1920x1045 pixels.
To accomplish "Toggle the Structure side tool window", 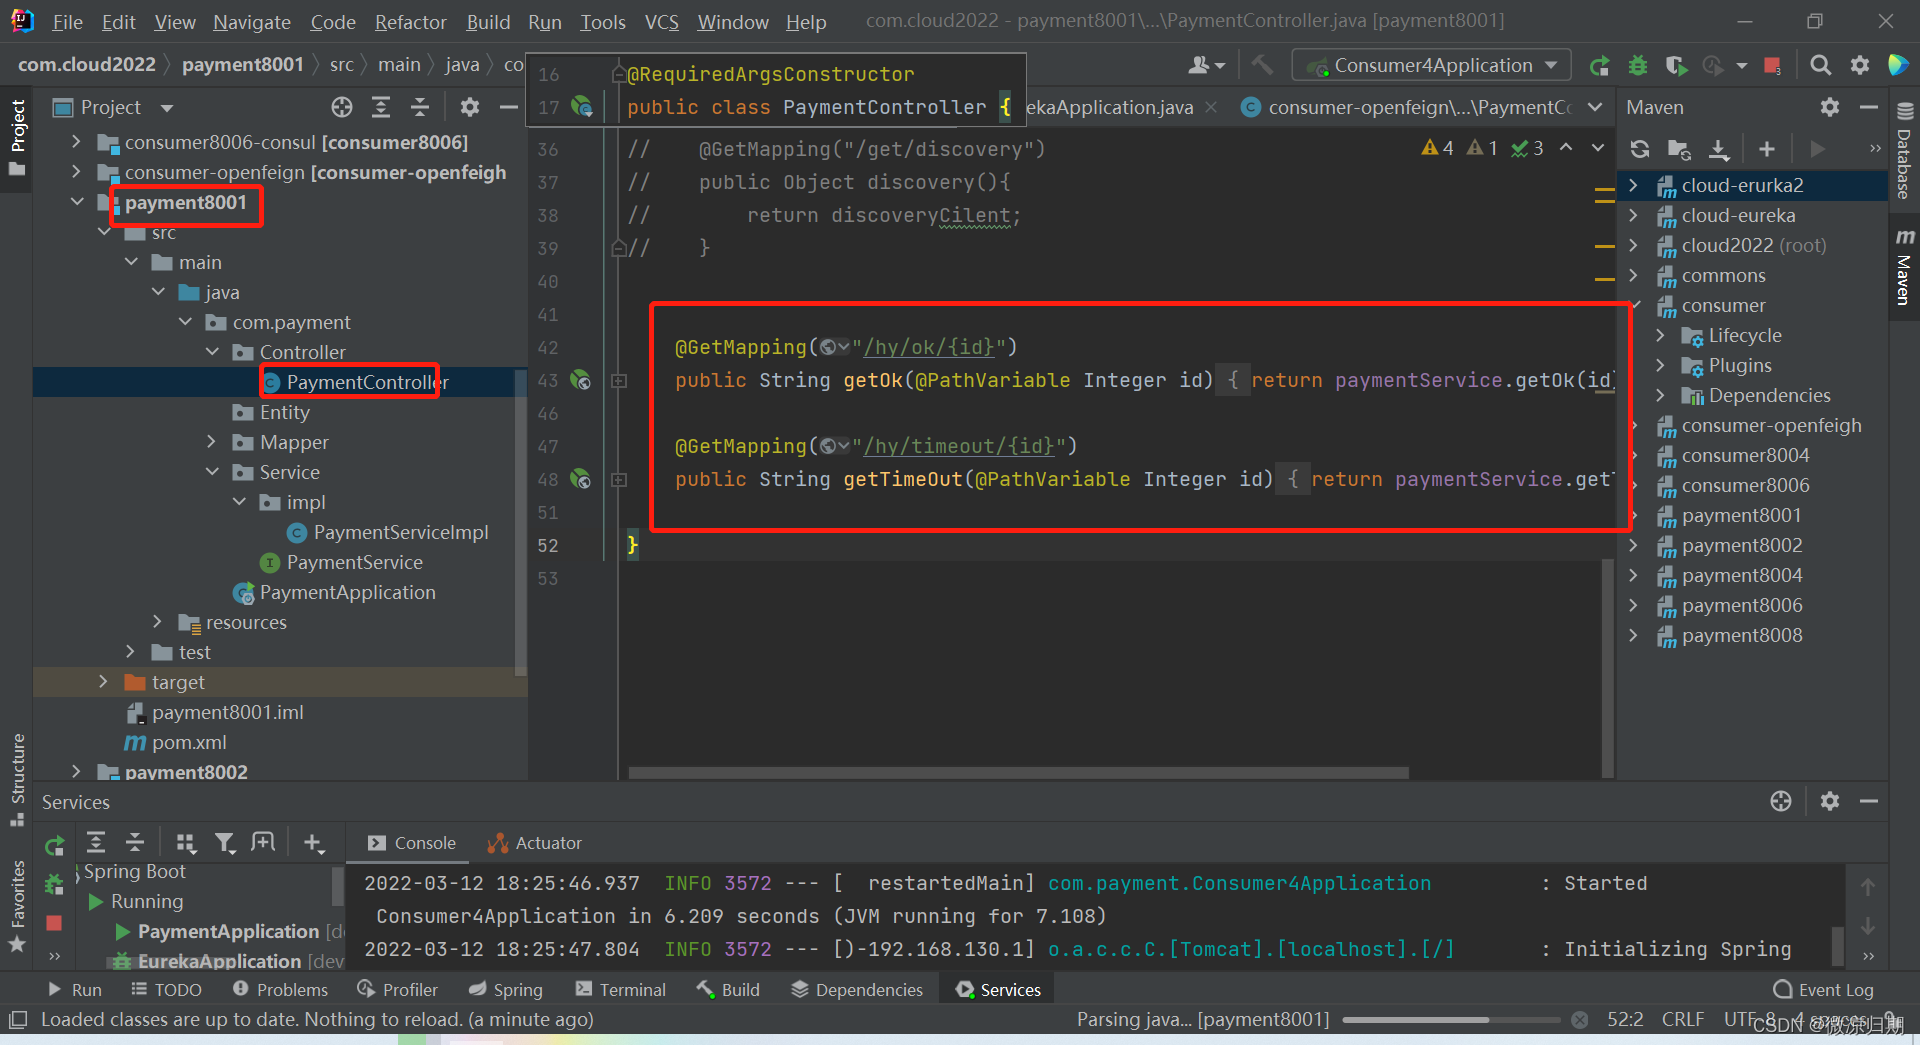I will tap(17, 780).
